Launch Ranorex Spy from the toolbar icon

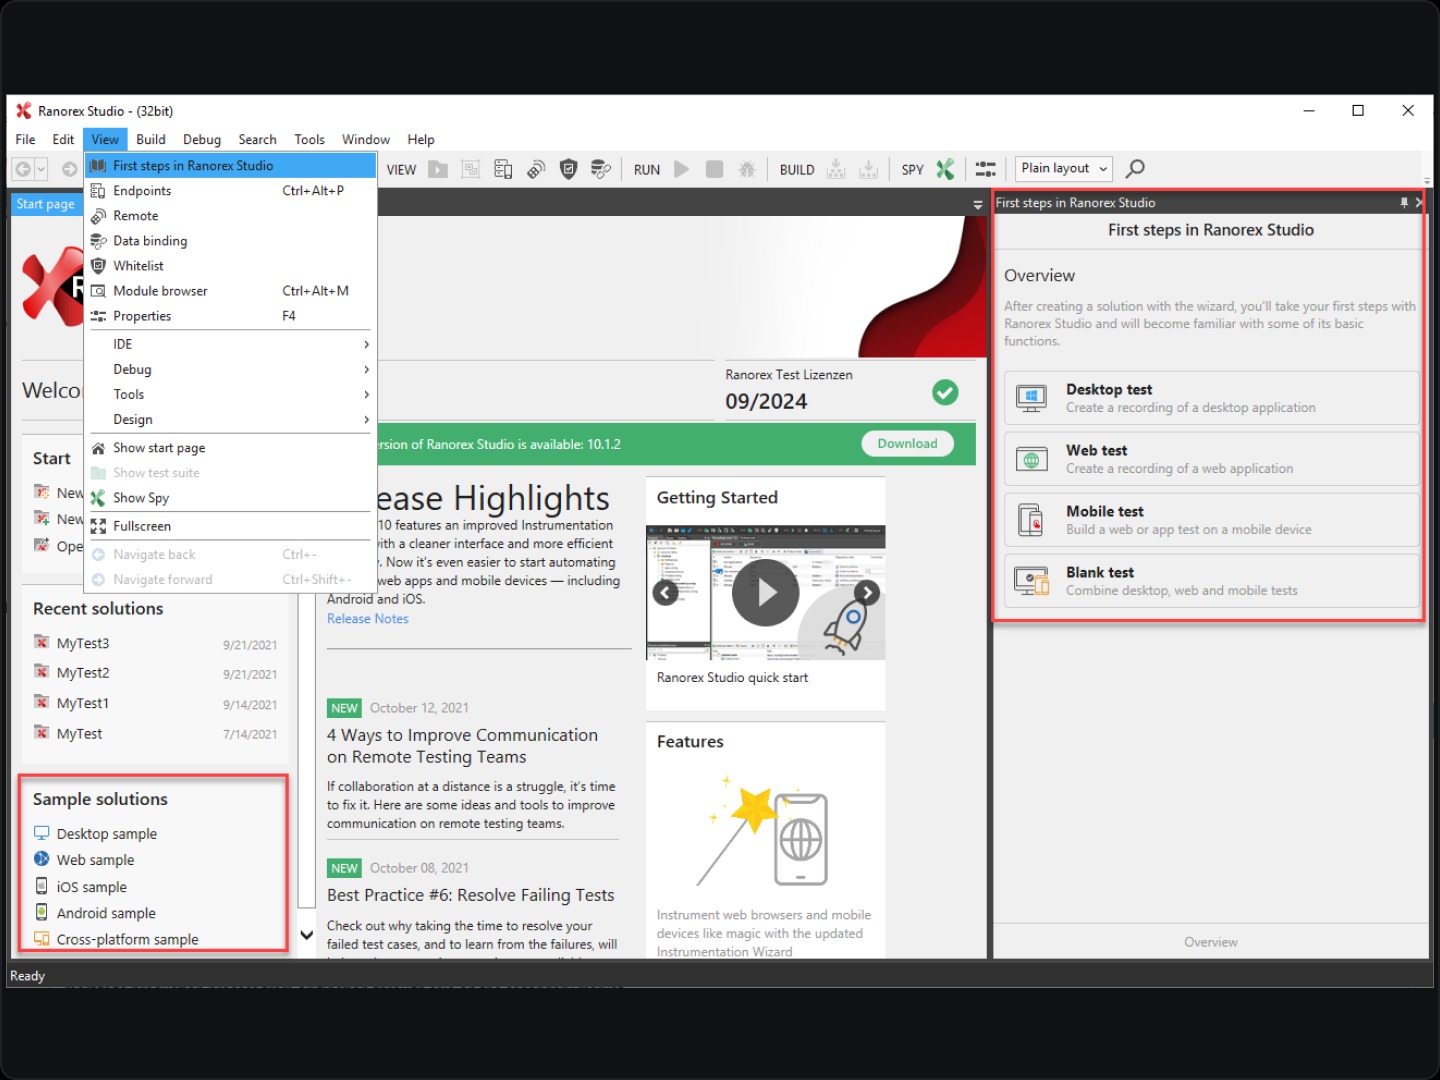pos(945,169)
